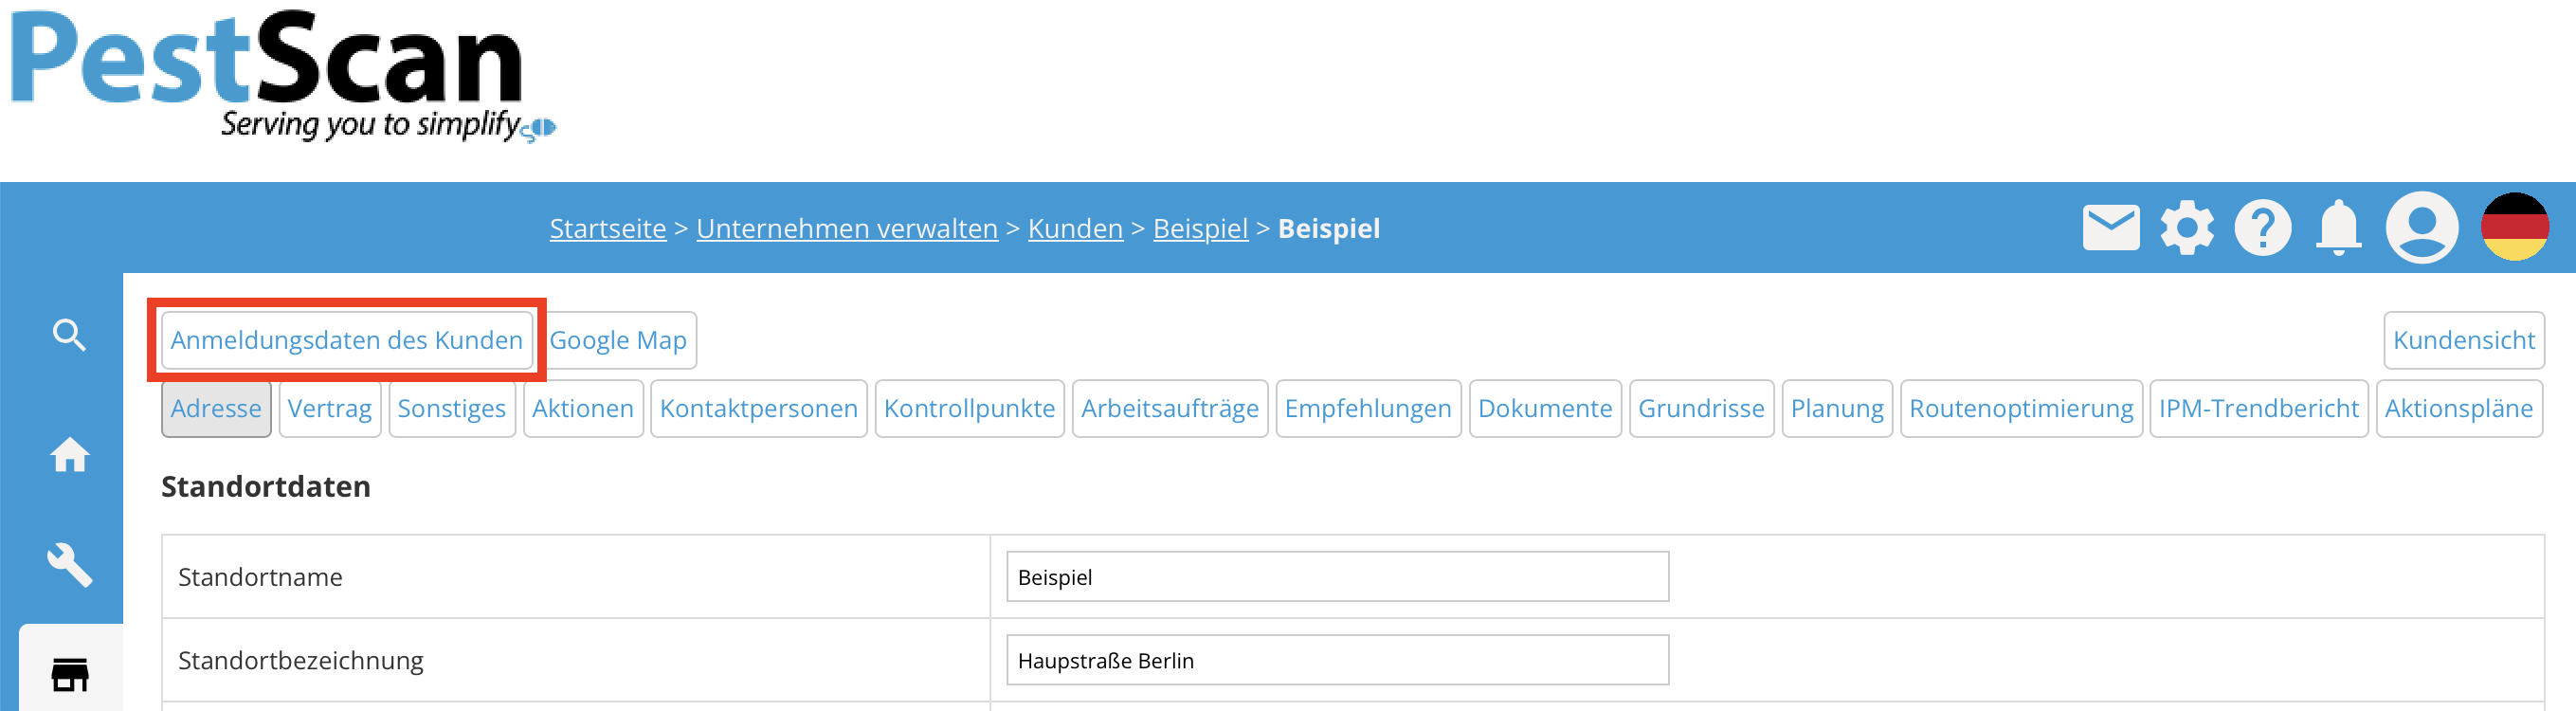Image resolution: width=2576 pixels, height=711 pixels.
Task: Click the home icon in the sidebar
Action: [69, 455]
